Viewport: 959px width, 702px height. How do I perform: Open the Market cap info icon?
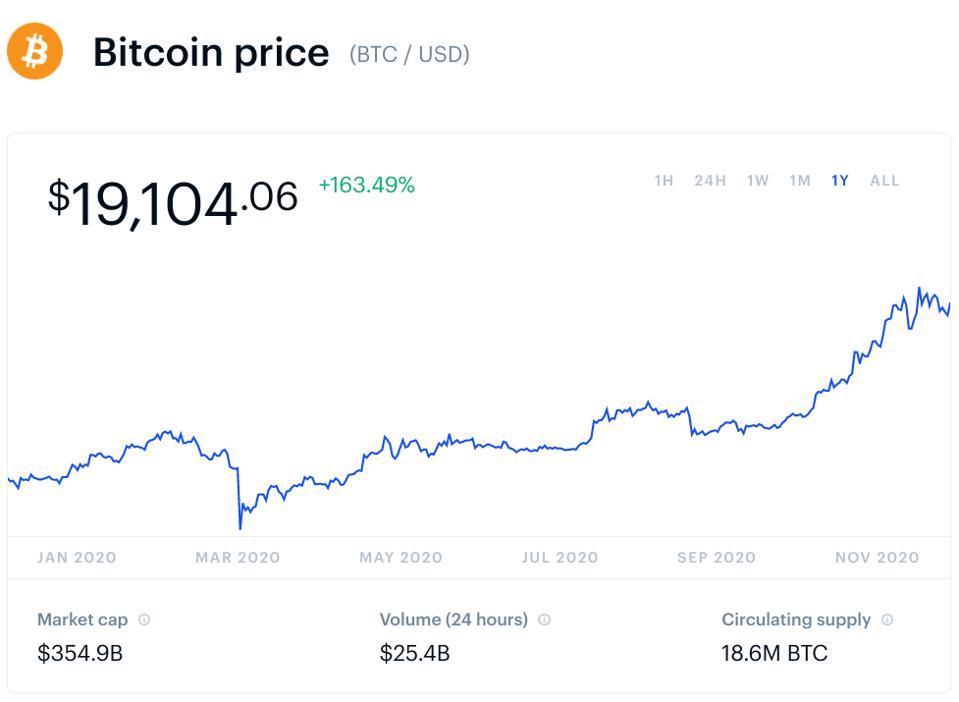pyautogui.click(x=145, y=620)
